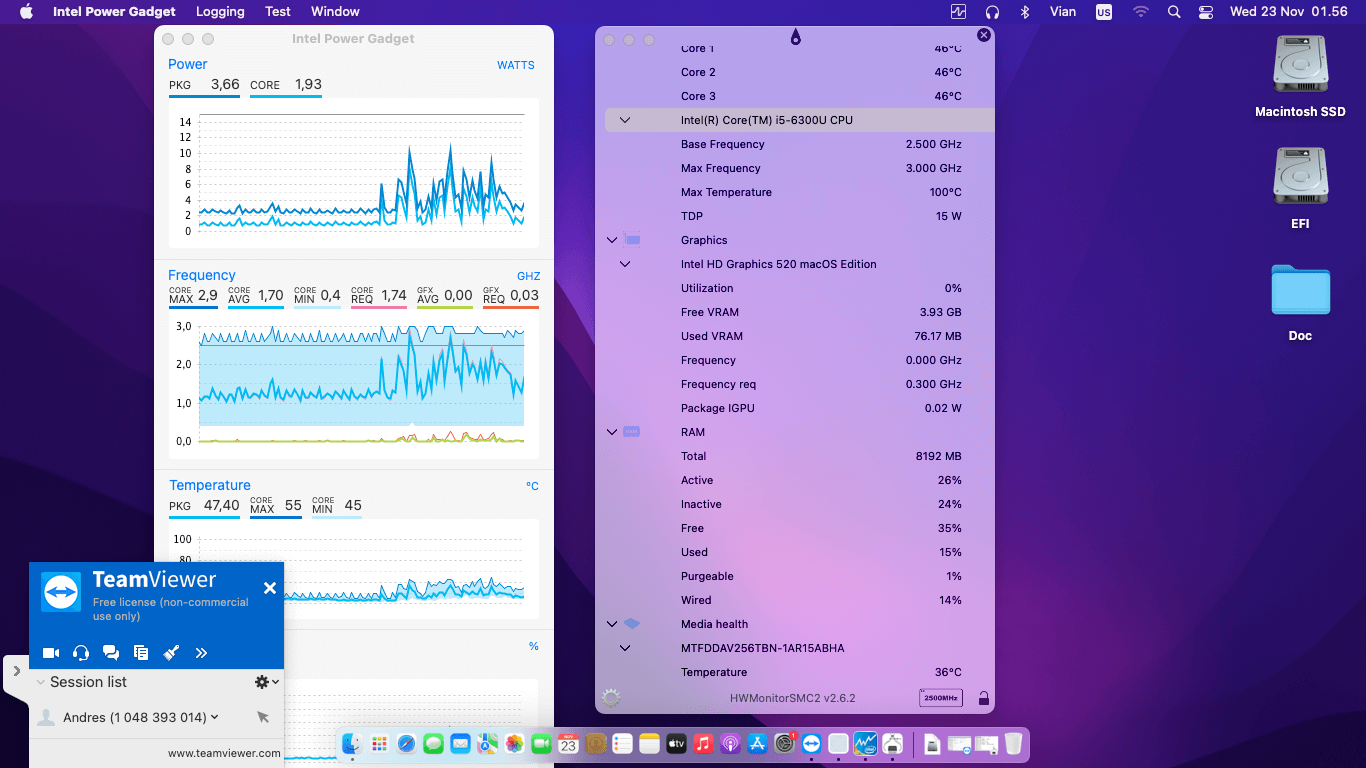Image resolution: width=1366 pixels, height=768 pixels.
Task: Open the TeamViewer chat icon
Action: (111, 652)
